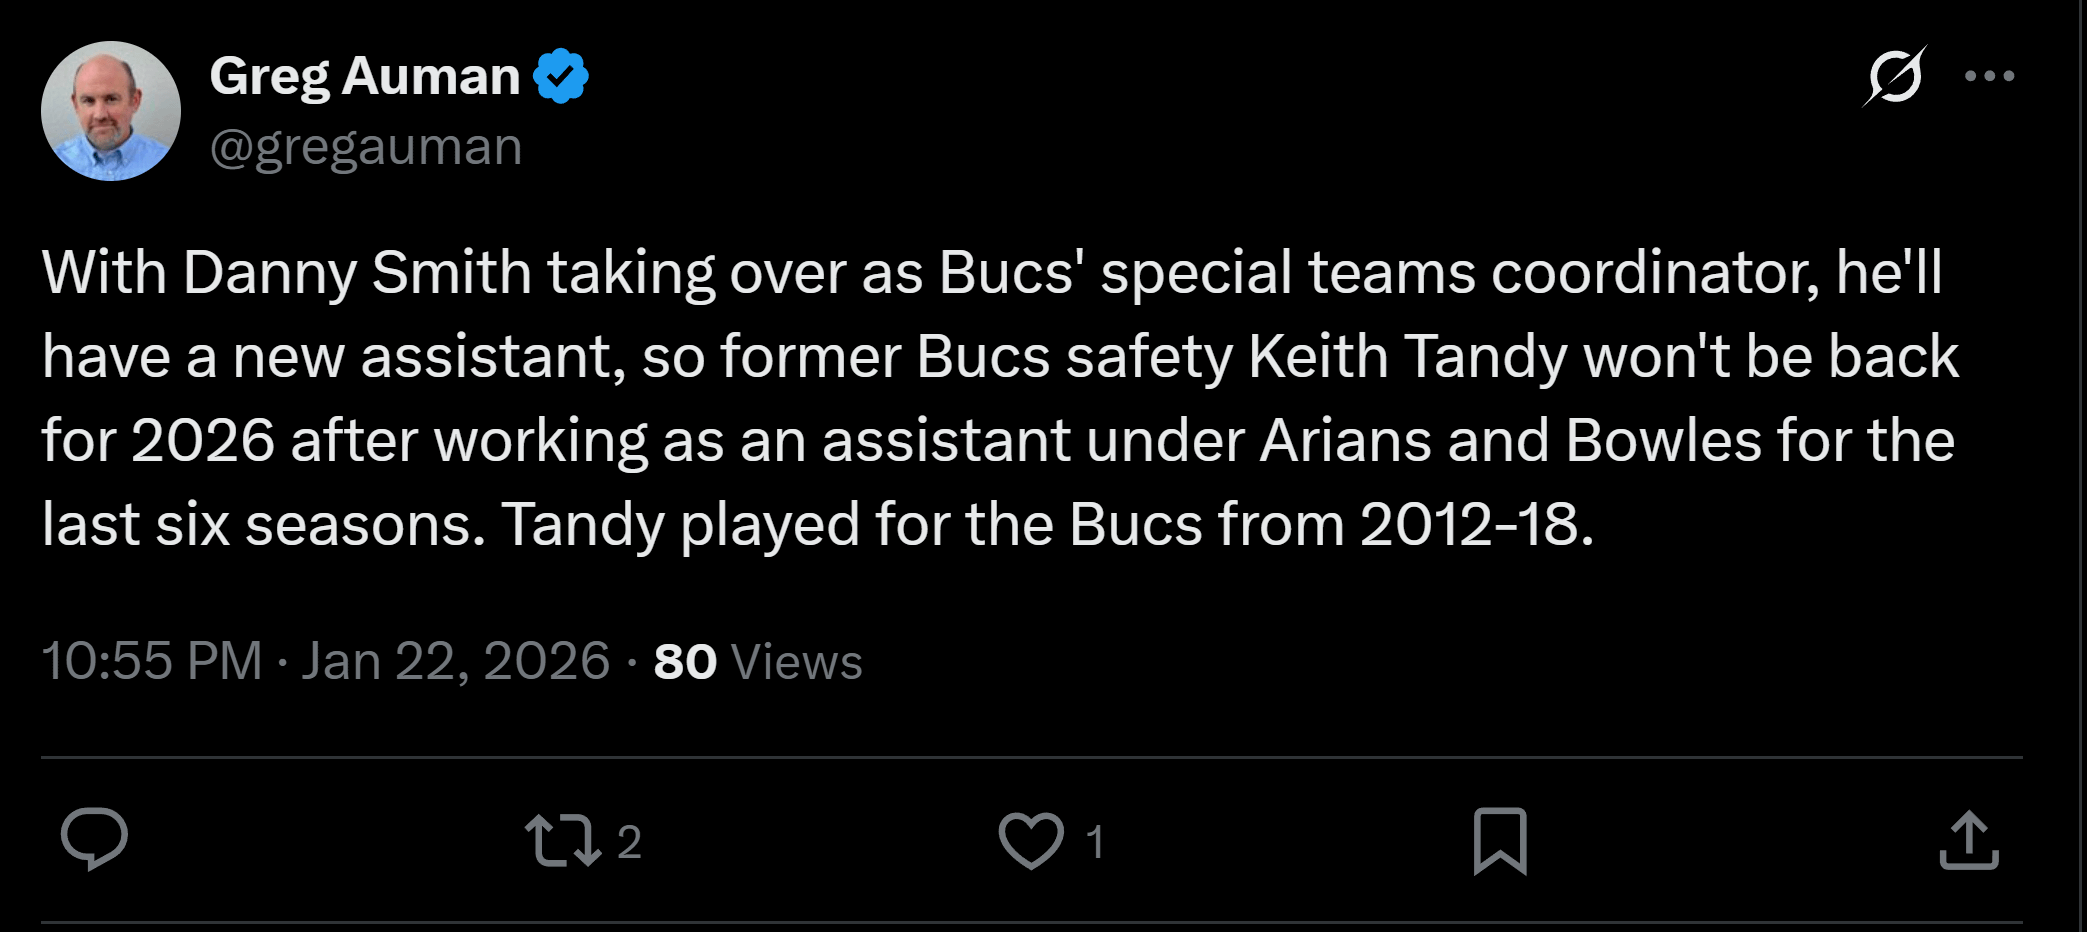Click the 80 Views count

(x=757, y=661)
